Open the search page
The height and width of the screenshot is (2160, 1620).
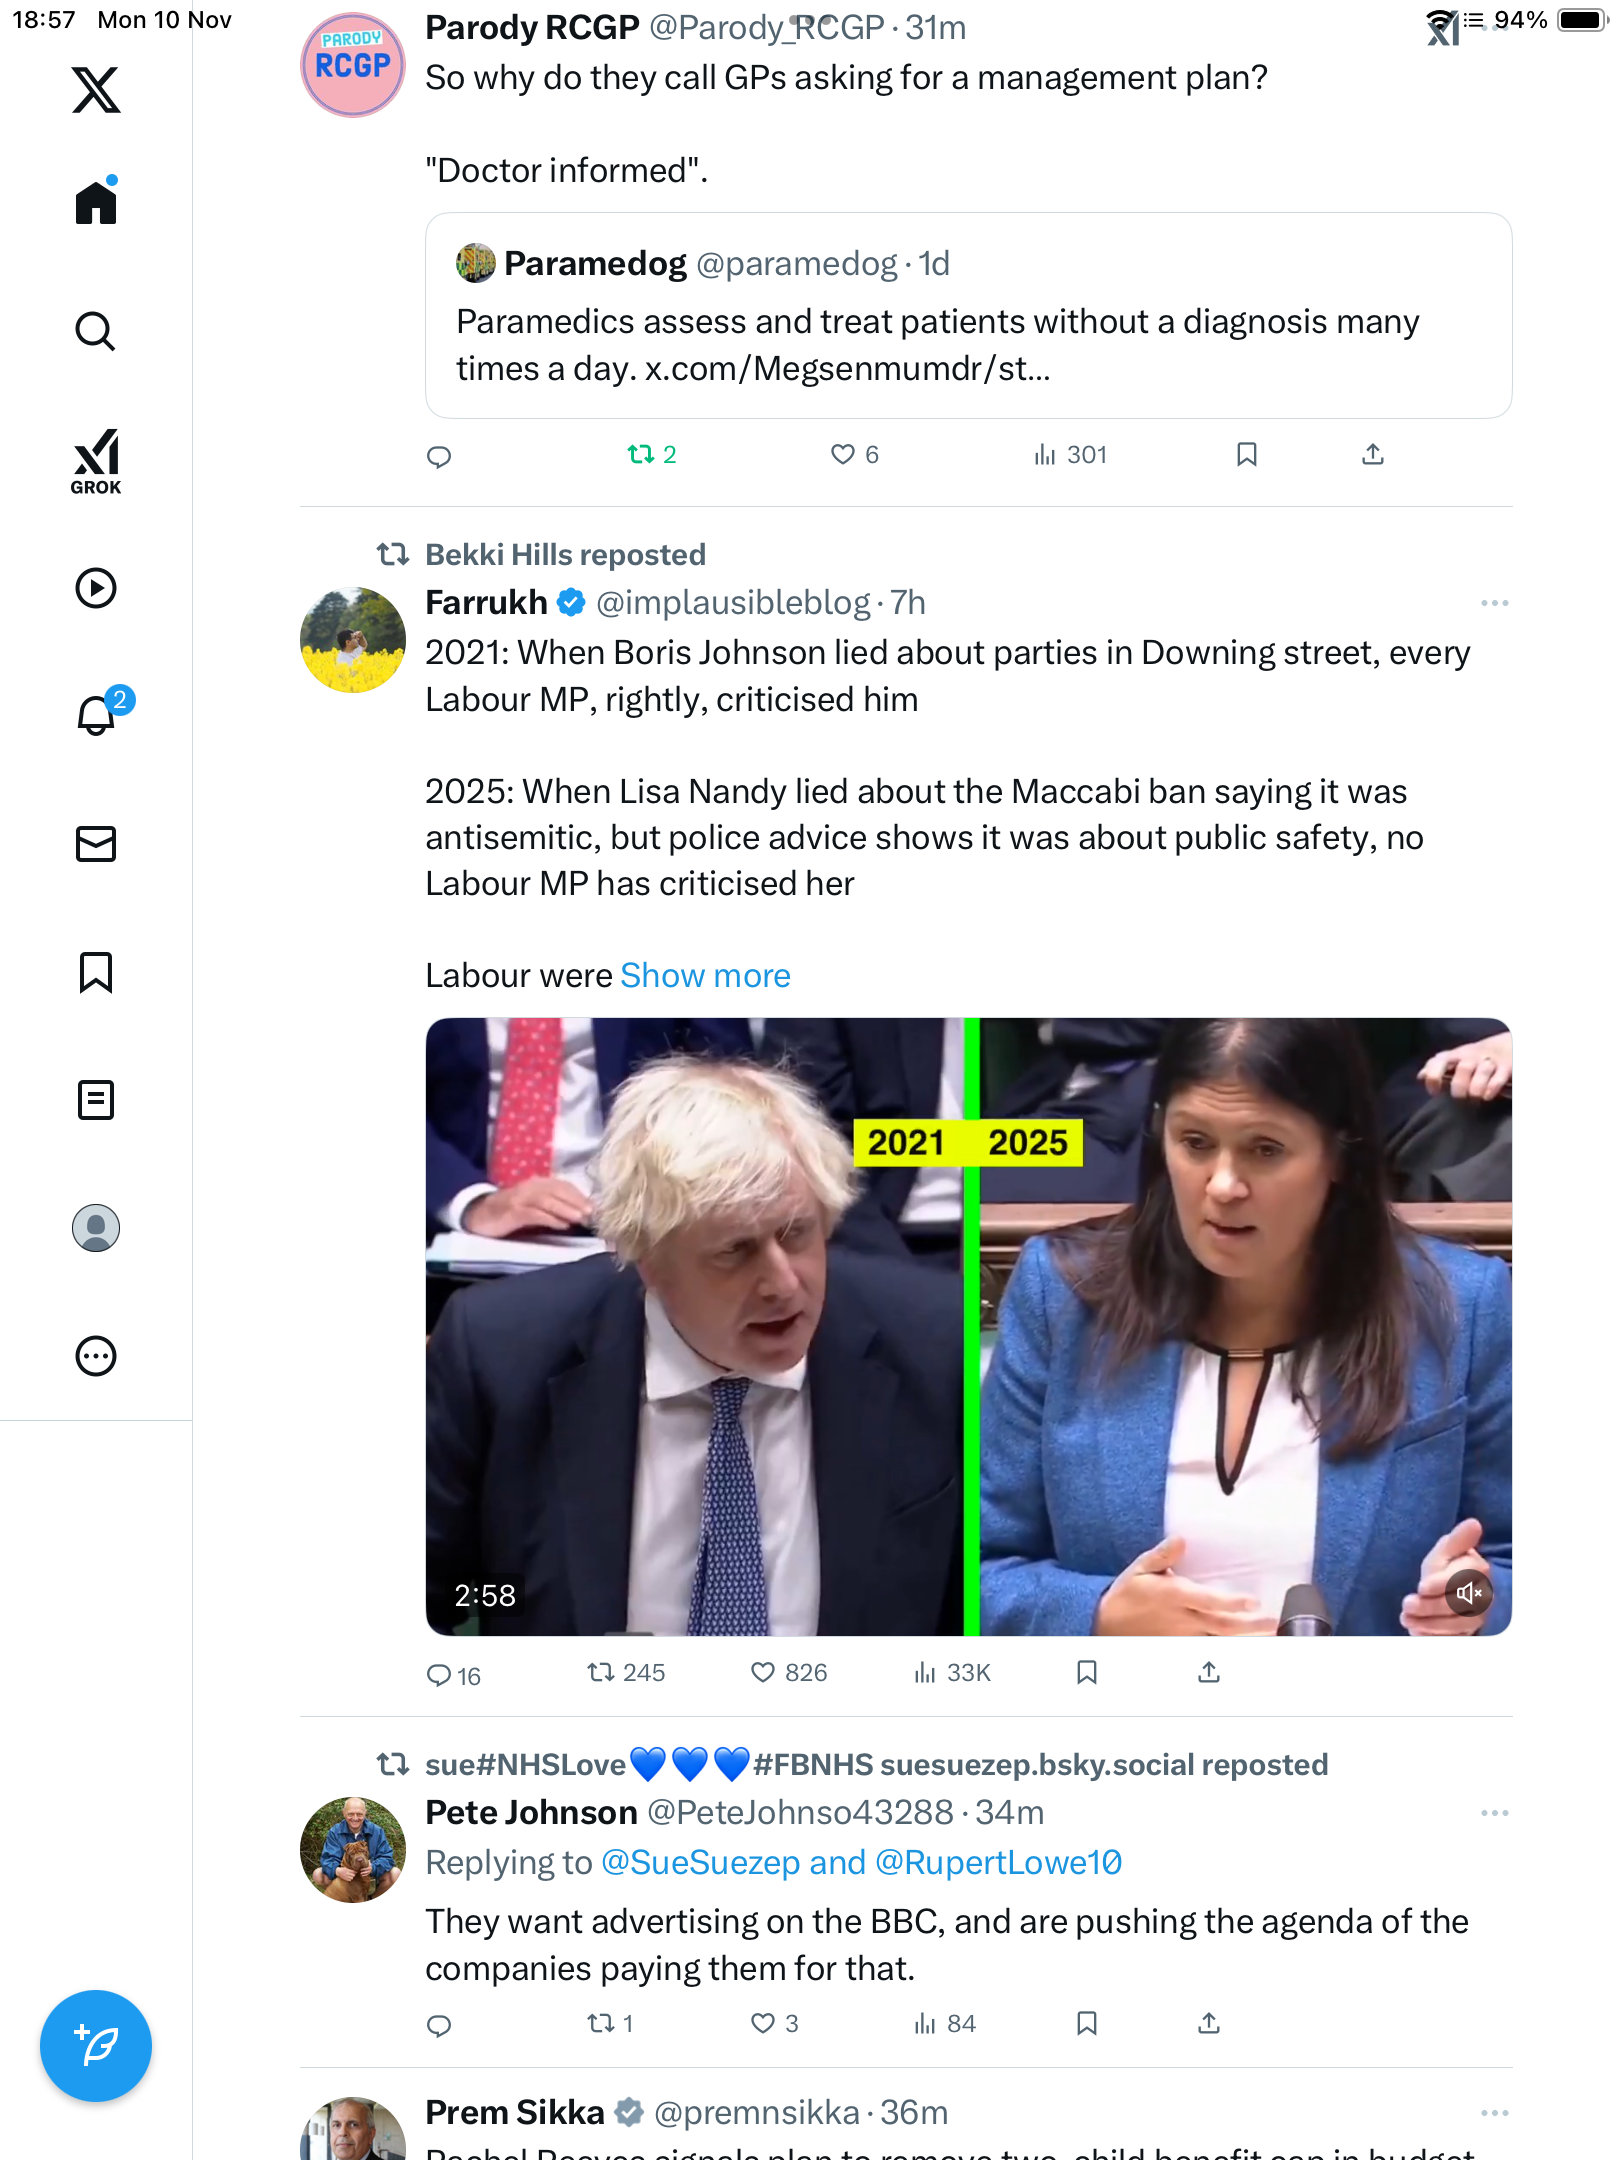(x=96, y=332)
